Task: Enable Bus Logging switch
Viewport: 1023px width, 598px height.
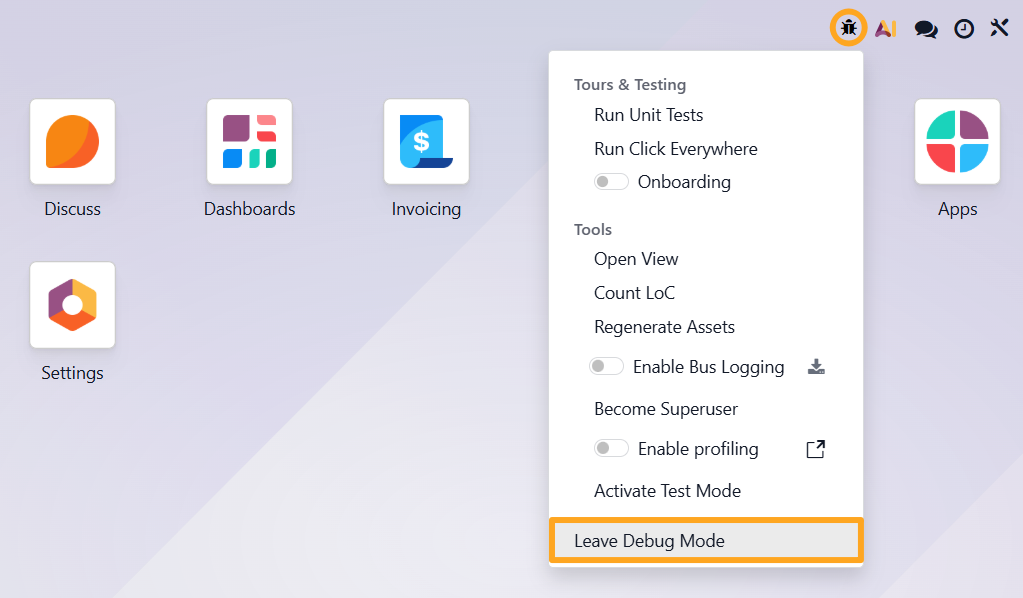Action: tap(606, 366)
